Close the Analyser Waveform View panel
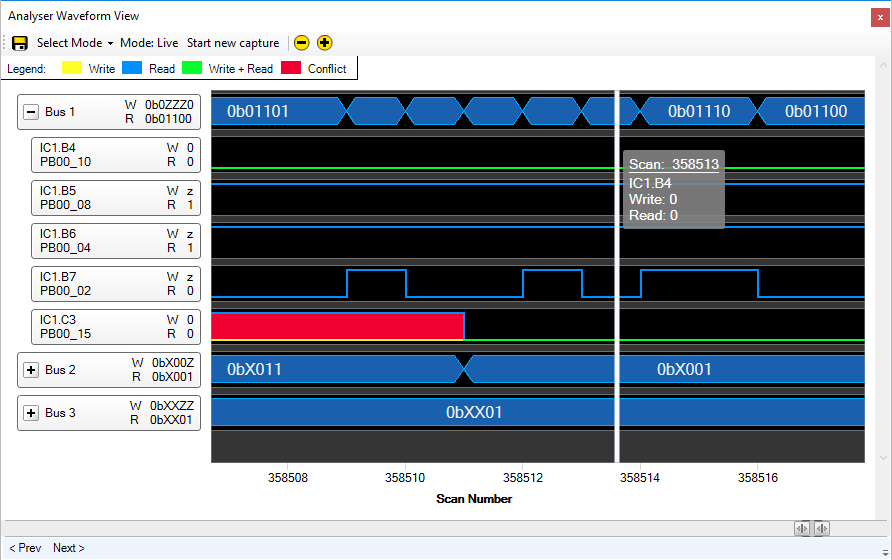 880,18
